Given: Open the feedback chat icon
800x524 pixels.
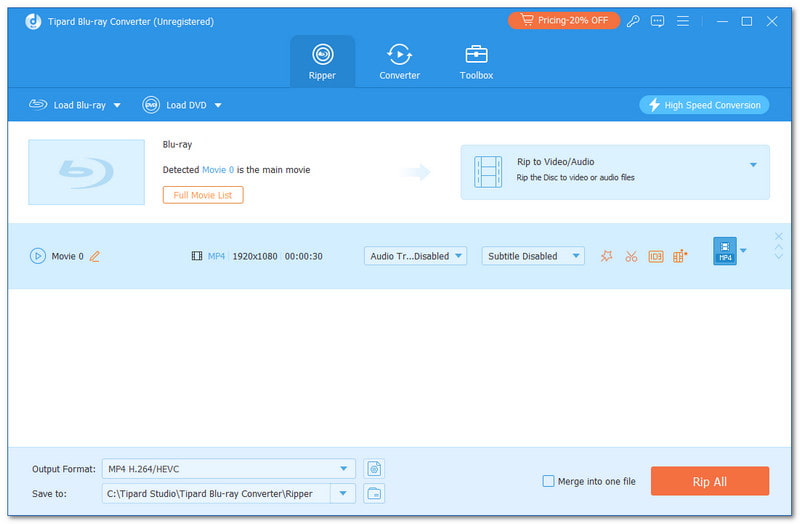Looking at the screenshot, I should (x=657, y=21).
